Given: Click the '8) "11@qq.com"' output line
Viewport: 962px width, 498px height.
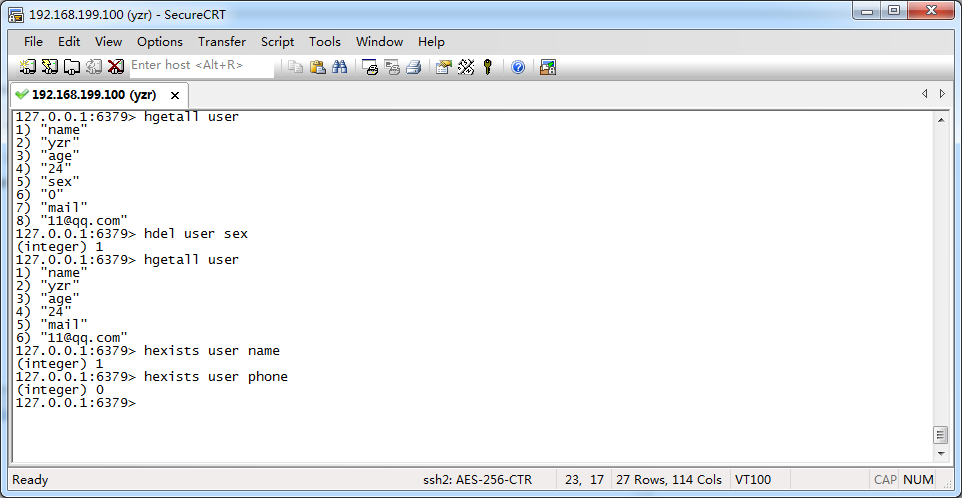Looking at the screenshot, I should coord(71,221).
